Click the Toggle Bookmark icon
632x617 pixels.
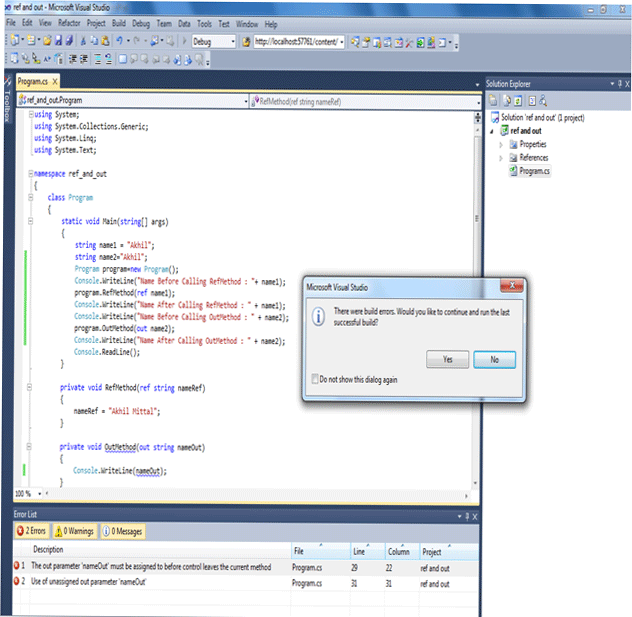click(123, 59)
